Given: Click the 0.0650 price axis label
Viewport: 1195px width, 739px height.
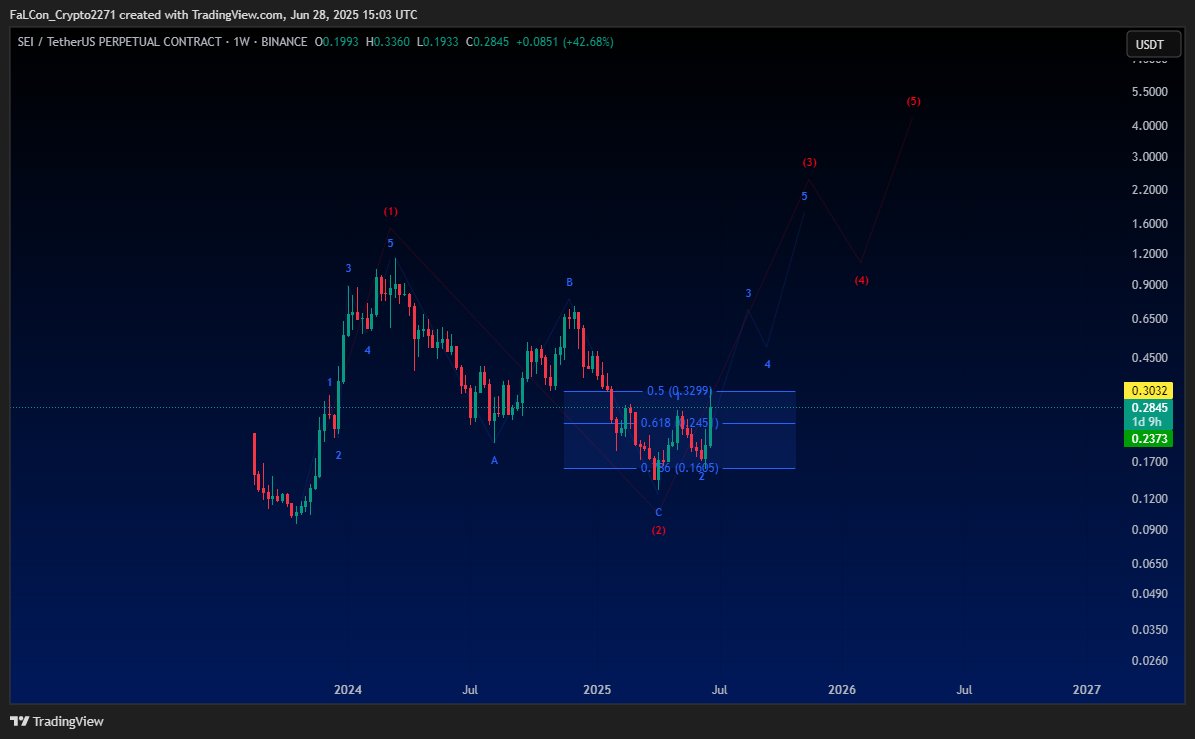Looking at the screenshot, I should [1149, 564].
